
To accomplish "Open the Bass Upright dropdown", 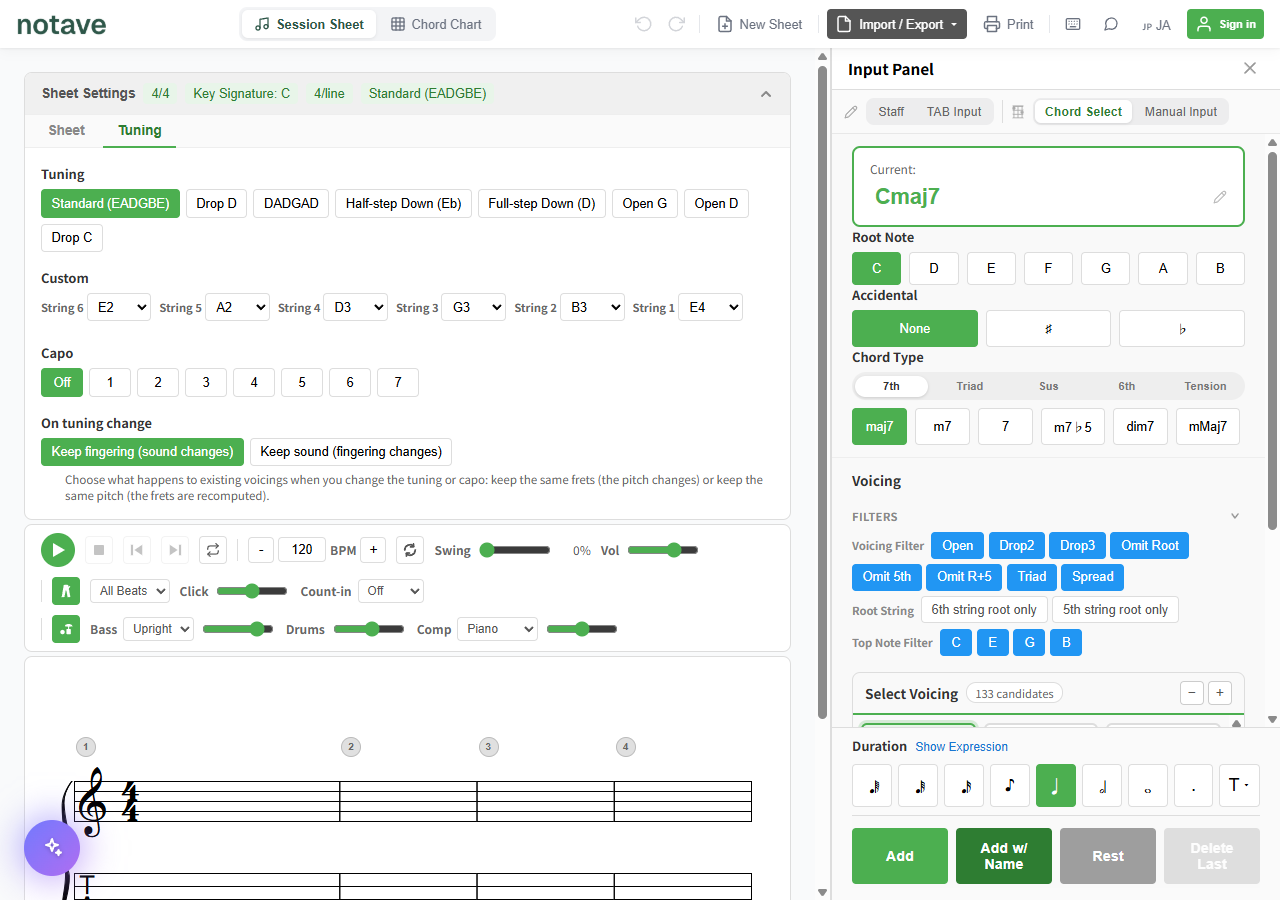I will 158,629.
